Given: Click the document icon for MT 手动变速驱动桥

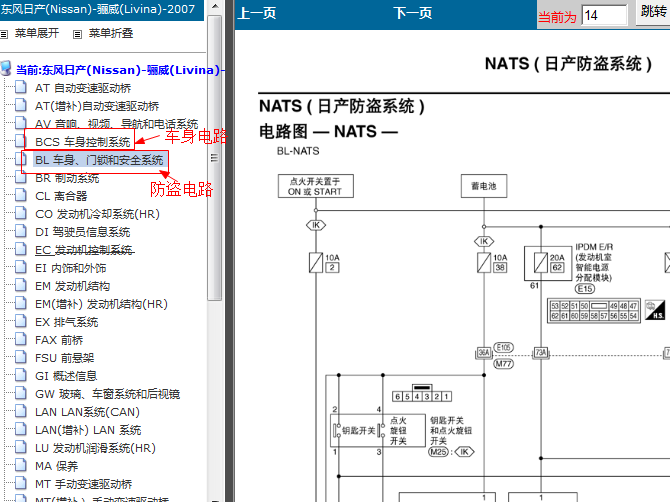Looking at the screenshot, I should [21, 483].
